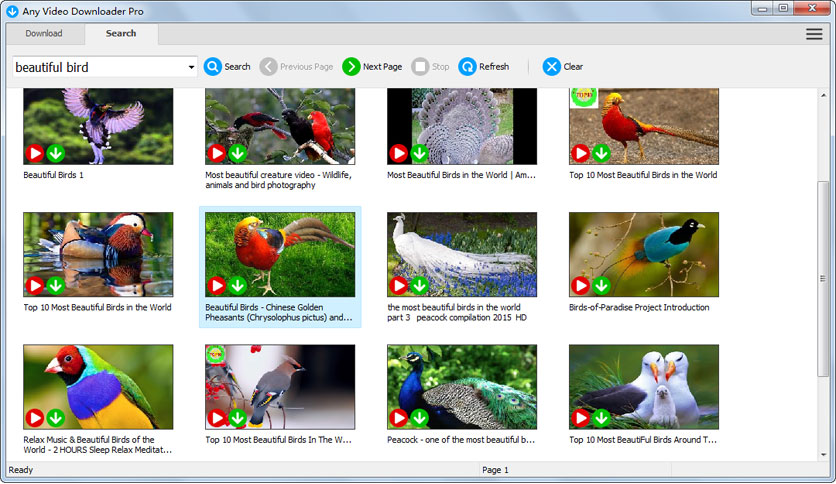Click the app logo icon in title bar
Screen dimensions: 836x484
[12, 11]
